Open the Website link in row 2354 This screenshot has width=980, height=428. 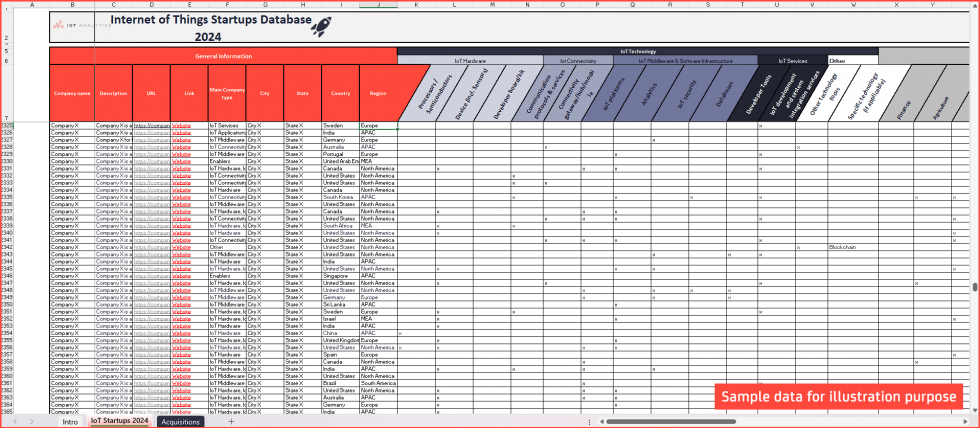tap(181, 333)
